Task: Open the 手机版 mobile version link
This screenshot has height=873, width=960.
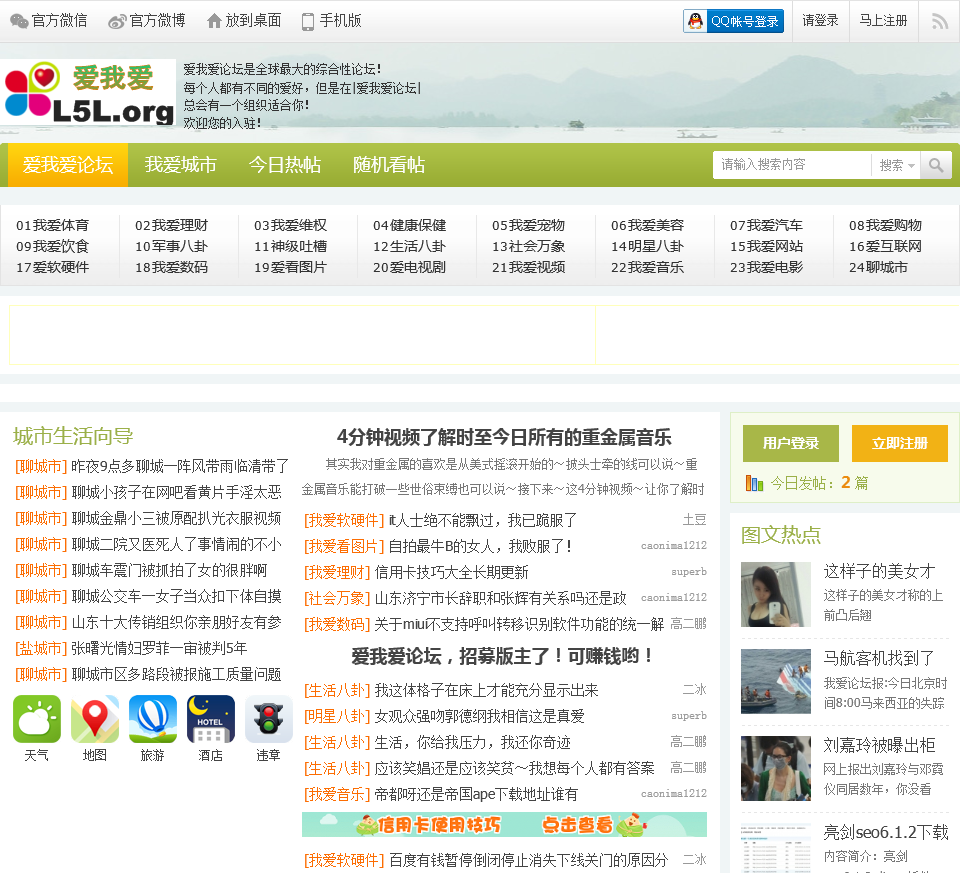Action: pos(331,21)
